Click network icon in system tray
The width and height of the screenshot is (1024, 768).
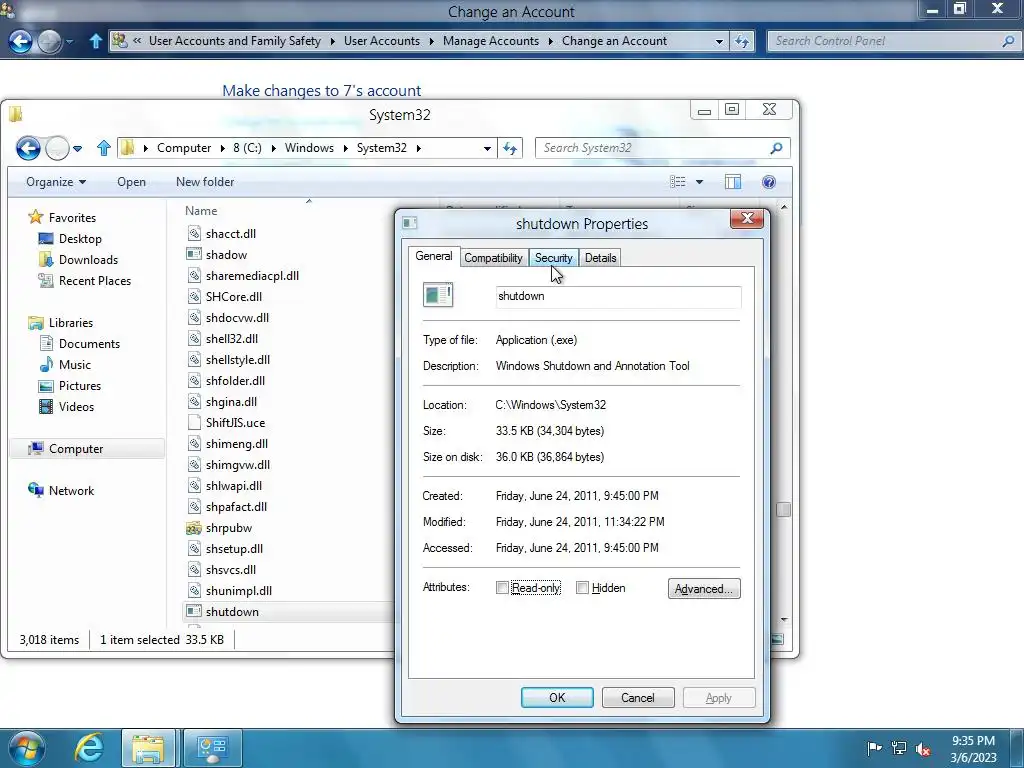(899, 748)
